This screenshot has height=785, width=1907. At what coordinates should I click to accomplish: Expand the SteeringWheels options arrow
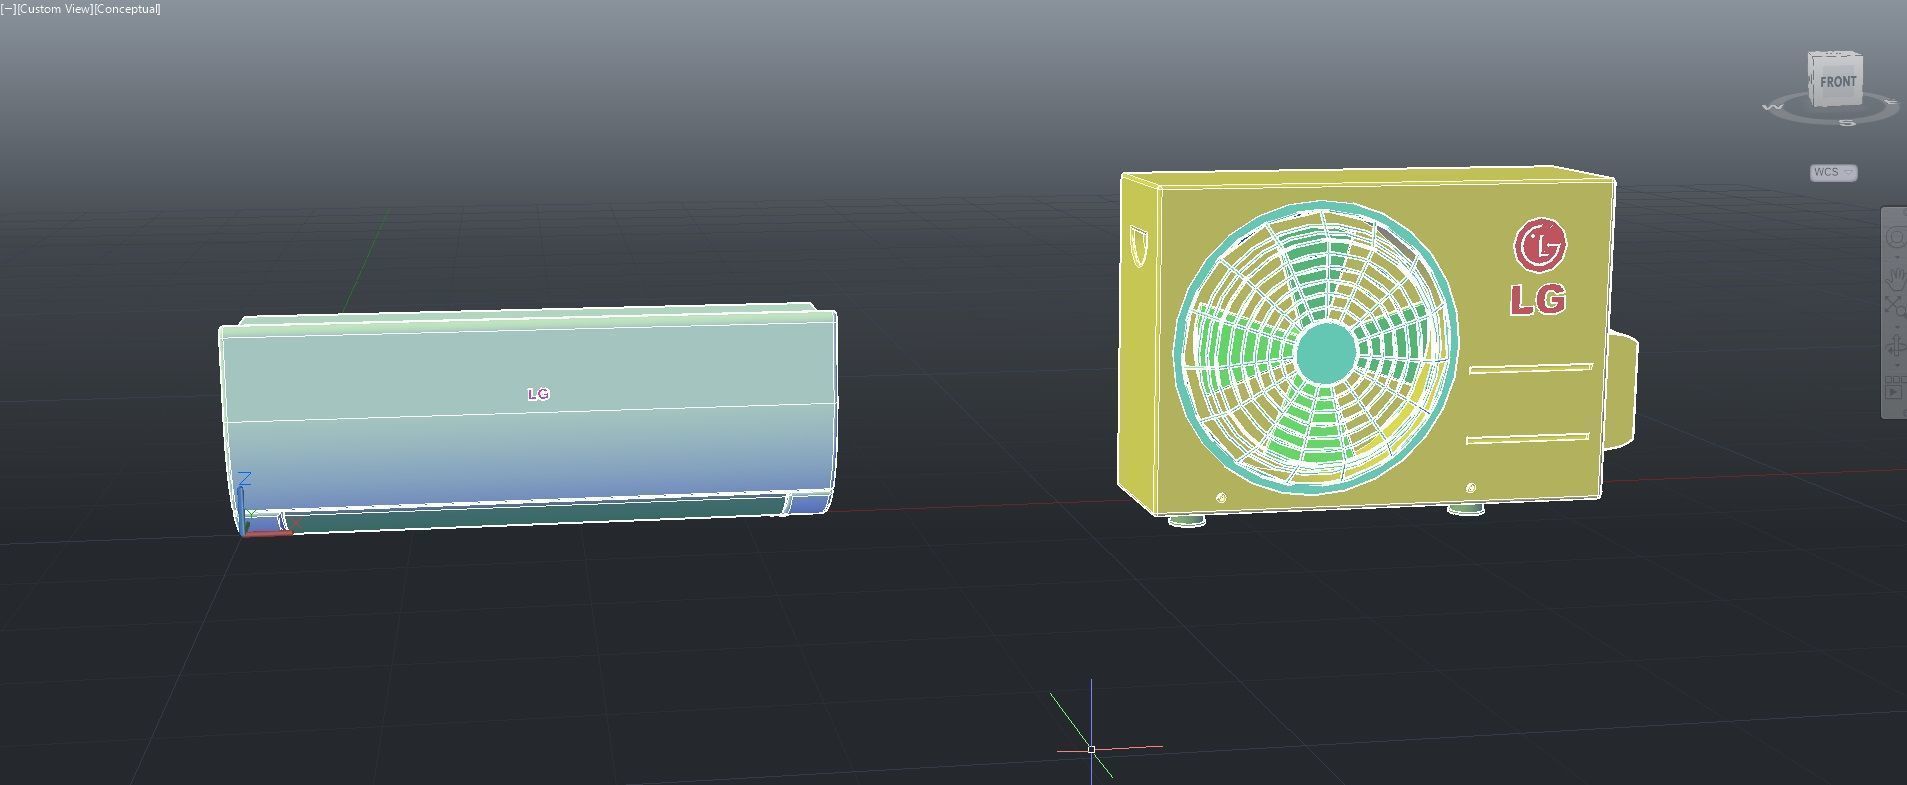[x=1897, y=257]
